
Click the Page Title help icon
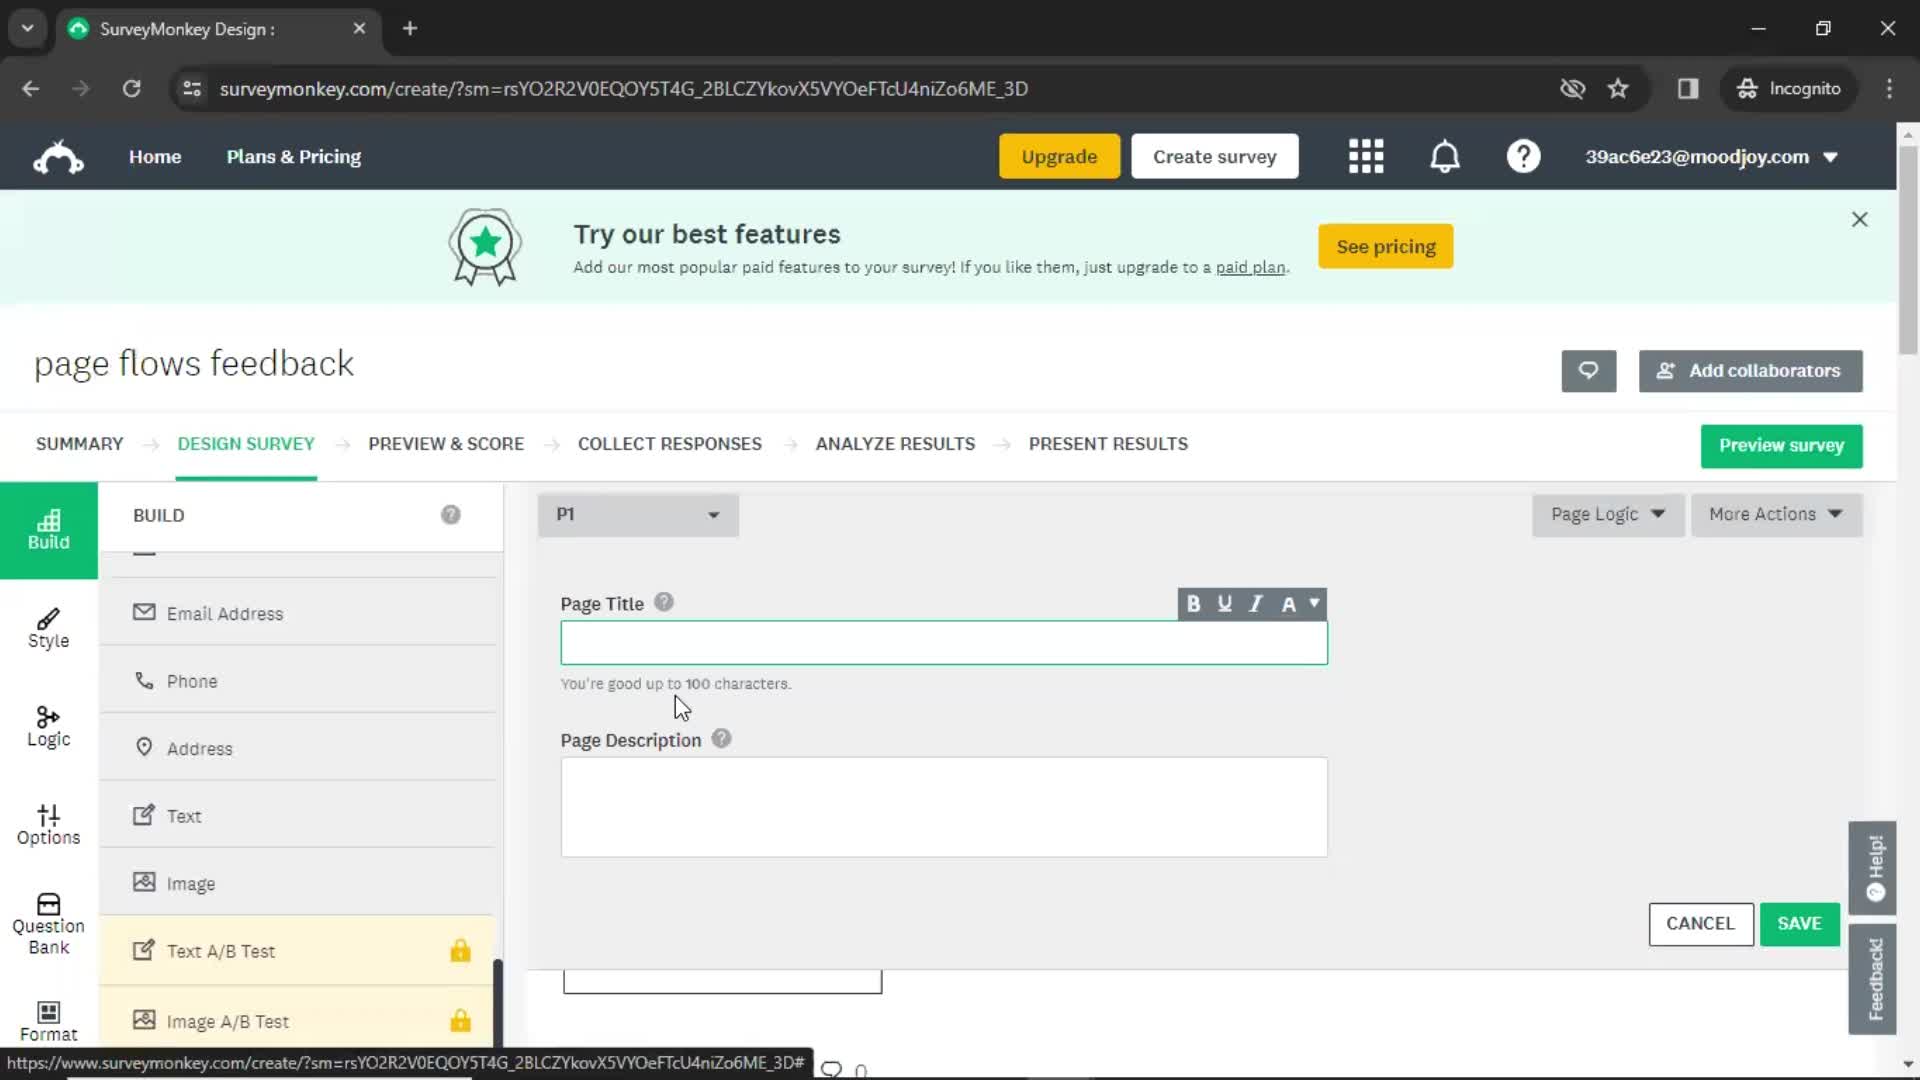coord(664,603)
